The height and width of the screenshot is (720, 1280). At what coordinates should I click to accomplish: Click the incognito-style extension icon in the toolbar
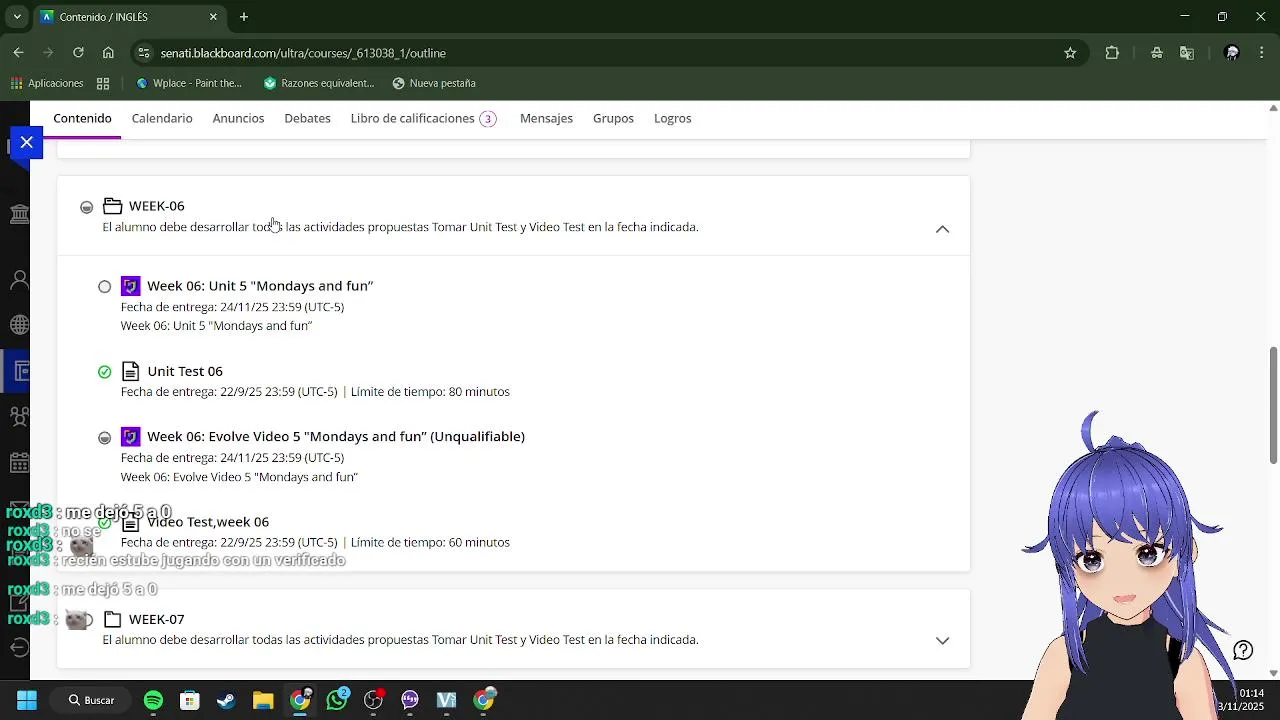(x=1157, y=53)
